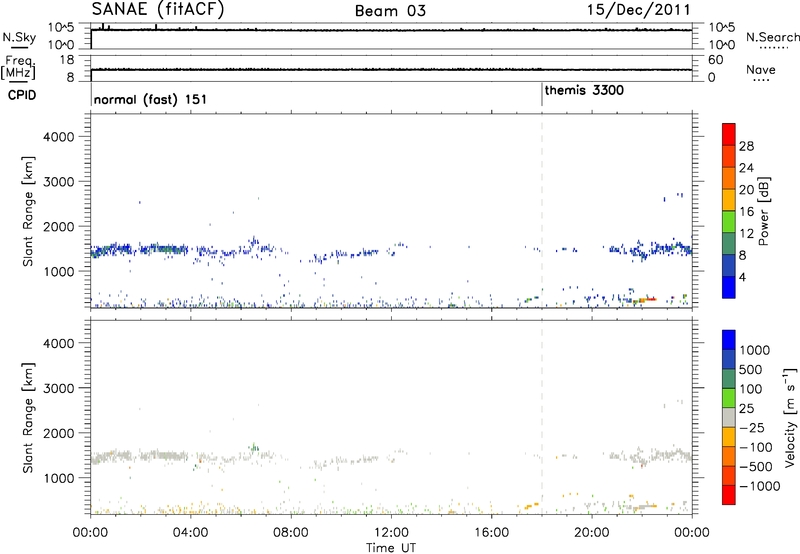Click the red top of power colorbar
This screenshot has height=554, width=800.
(729, 134)
